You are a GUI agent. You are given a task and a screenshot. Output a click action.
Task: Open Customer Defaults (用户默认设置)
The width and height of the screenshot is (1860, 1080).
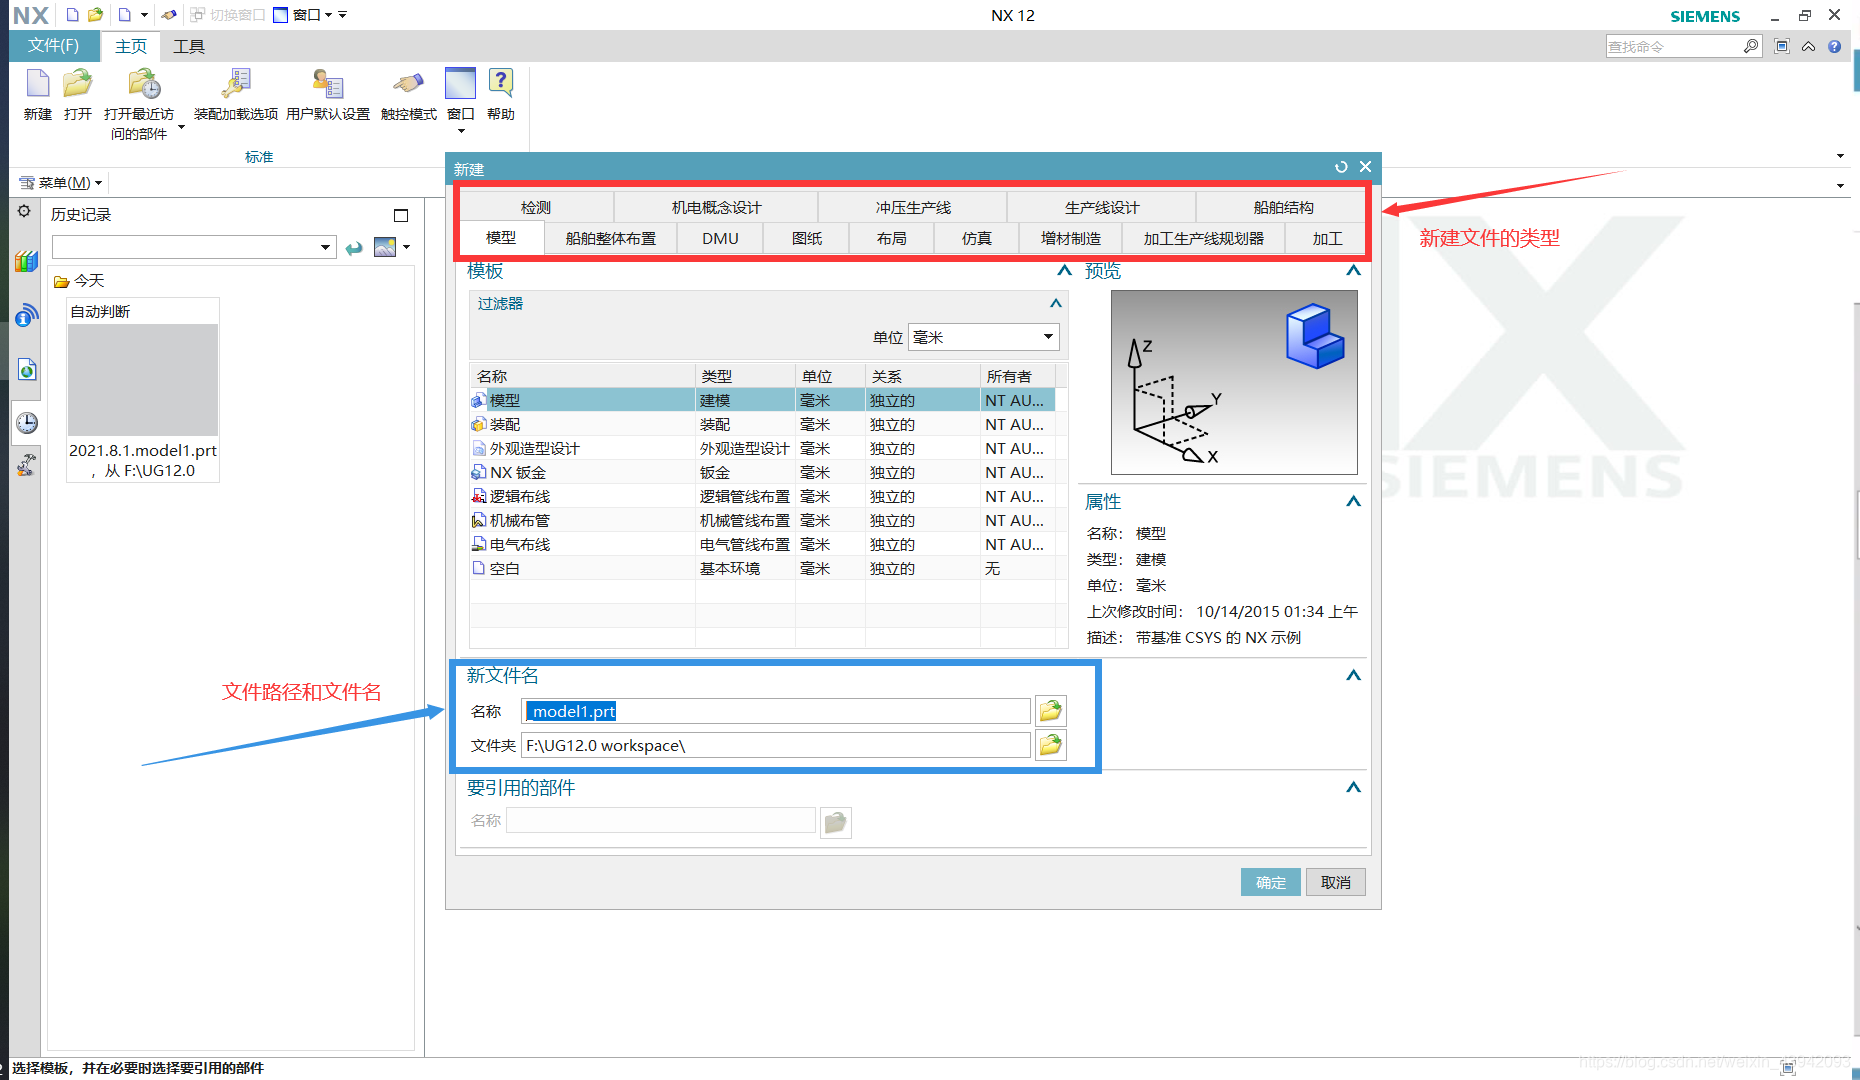pyautogui.click(x=328, y=94)
